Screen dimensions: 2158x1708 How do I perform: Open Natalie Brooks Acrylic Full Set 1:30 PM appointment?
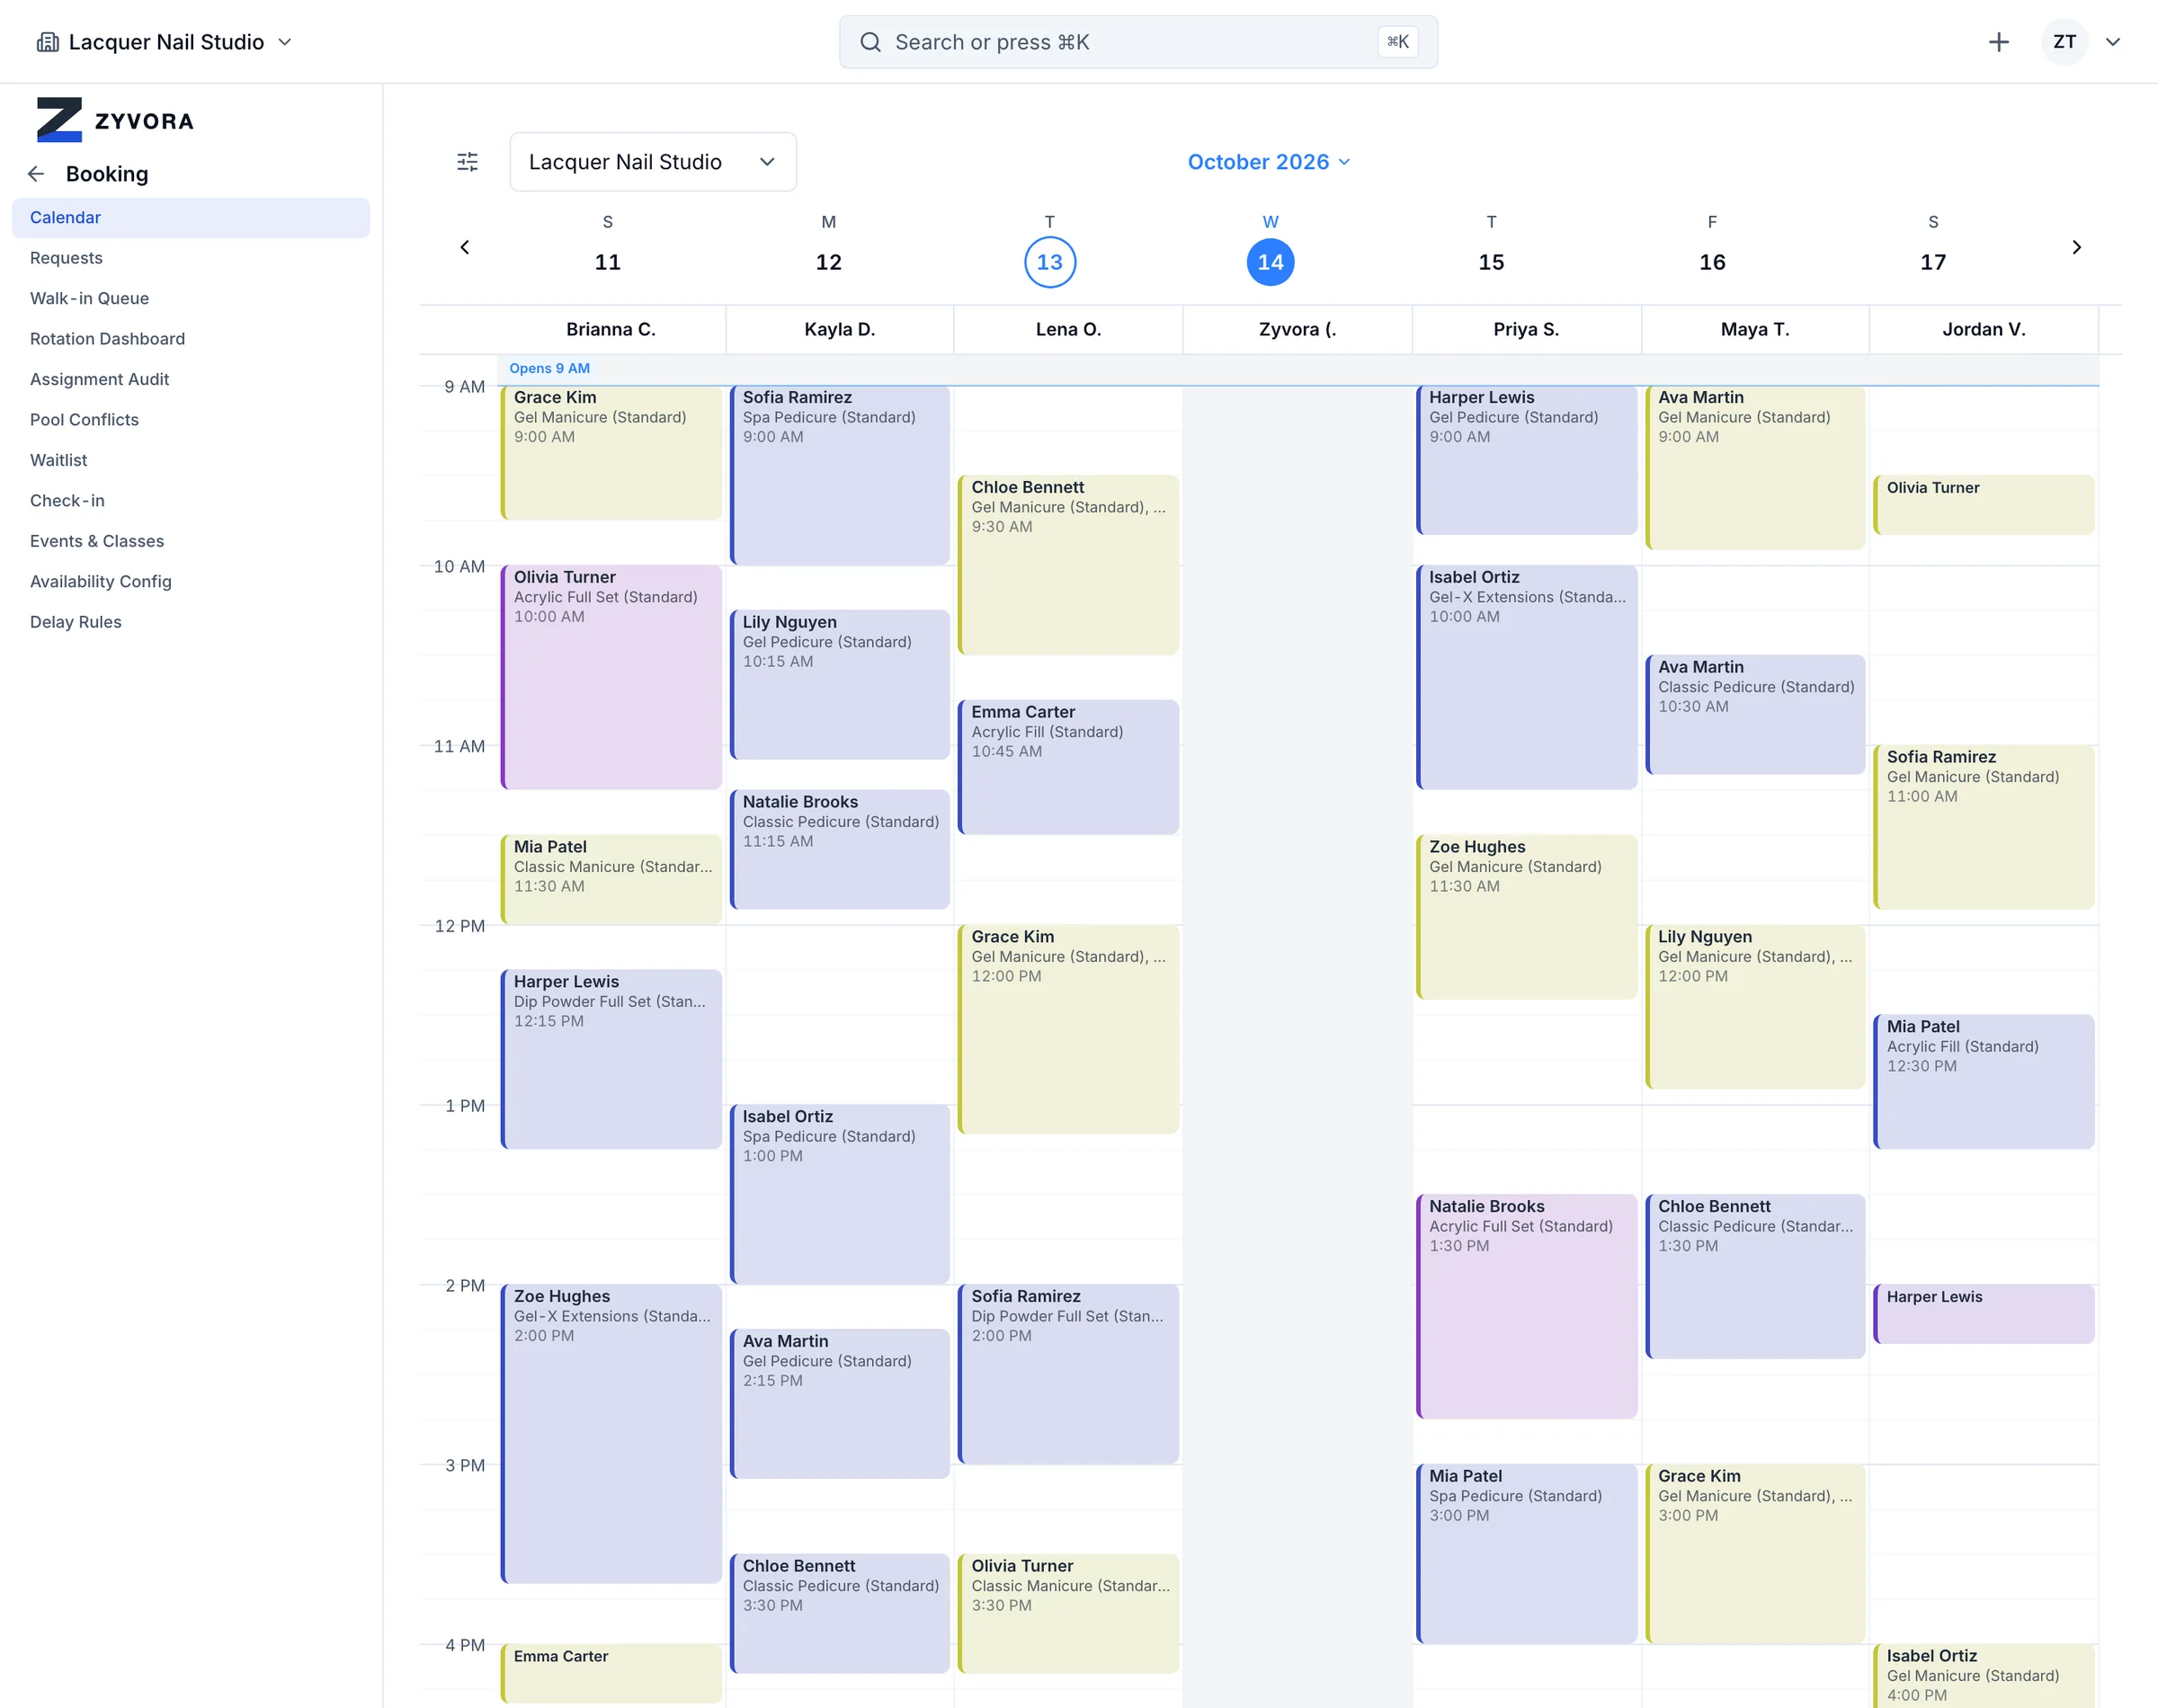(x=1527, y=1307)
